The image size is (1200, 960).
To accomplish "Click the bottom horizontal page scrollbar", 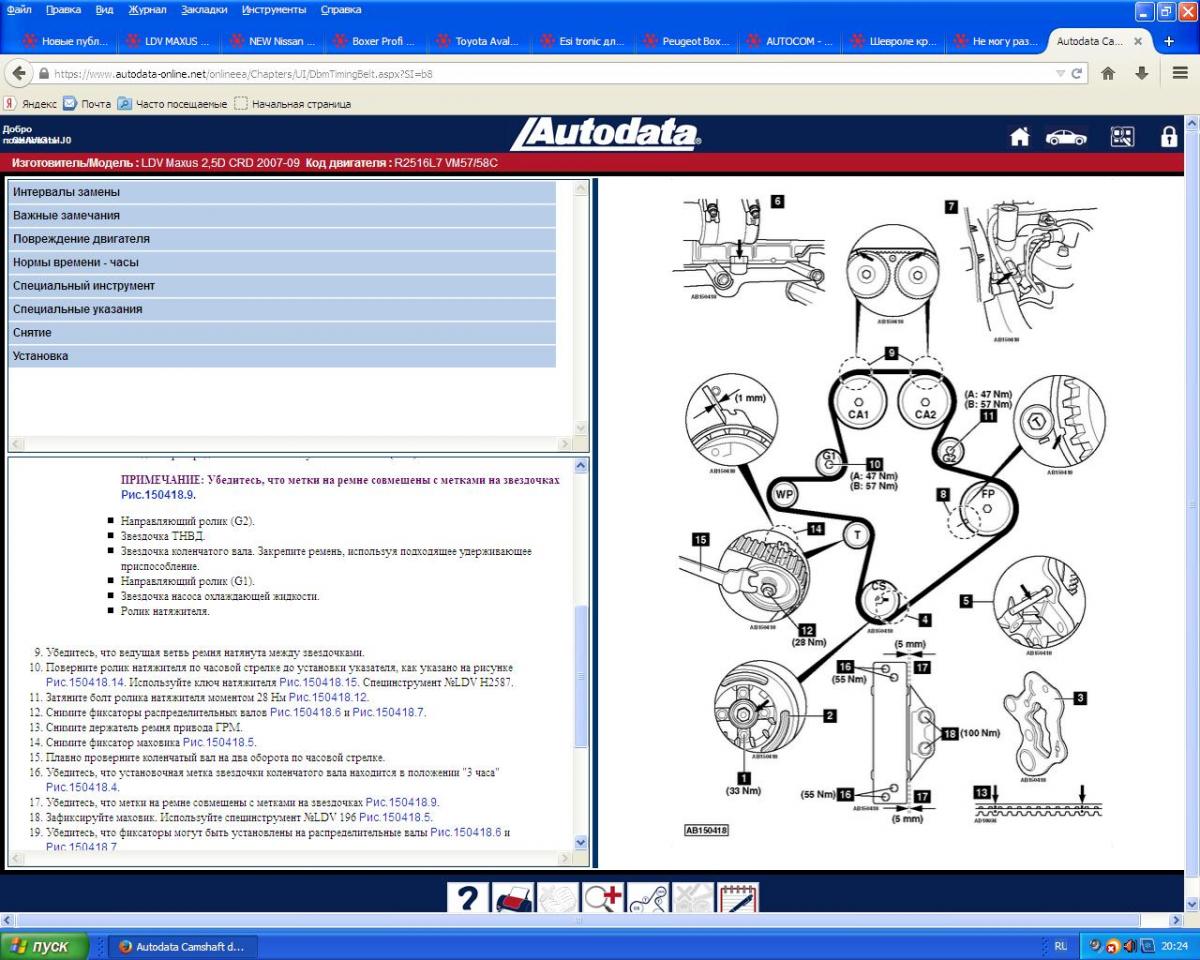I will 592,919.
